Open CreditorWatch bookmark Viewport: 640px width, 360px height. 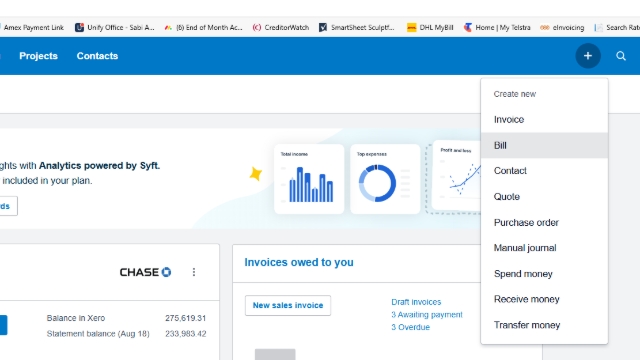coord(281,27)
